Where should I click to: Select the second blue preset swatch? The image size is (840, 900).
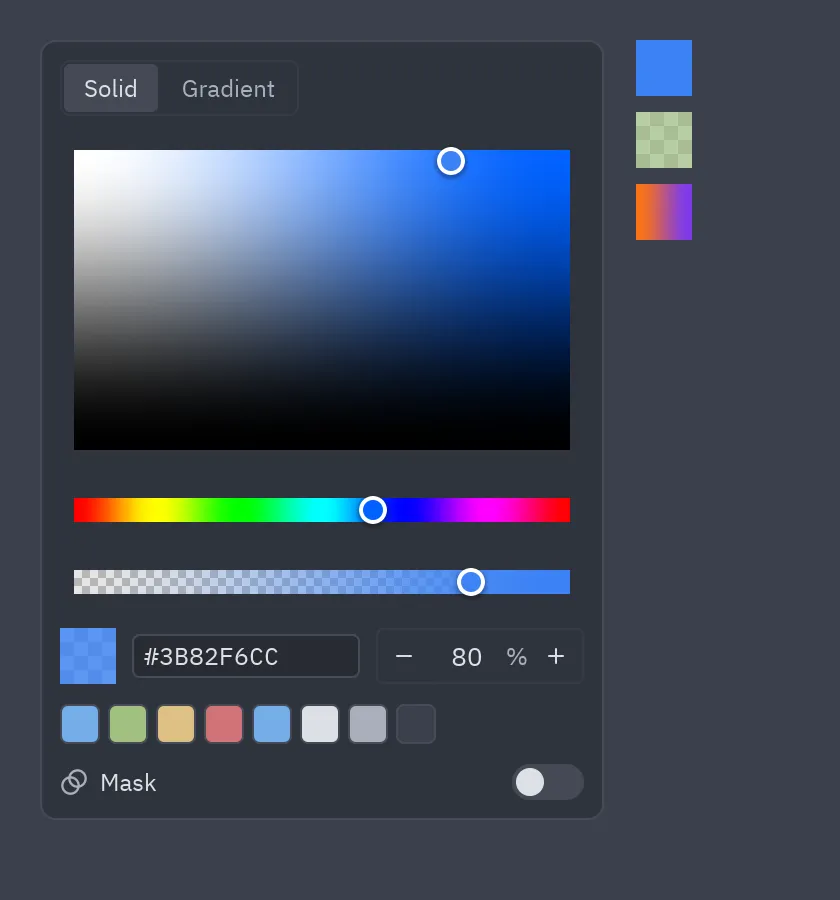click(272, 724)
